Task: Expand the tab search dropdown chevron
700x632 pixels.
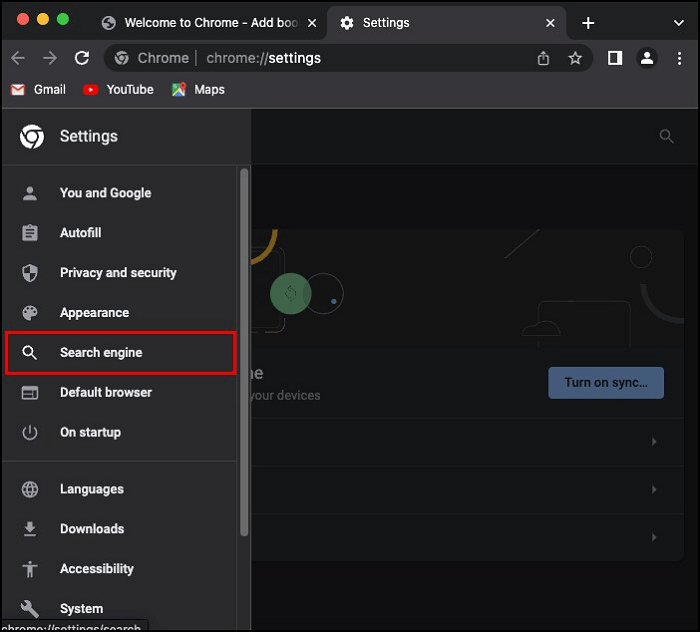Action: click(679, 23)
